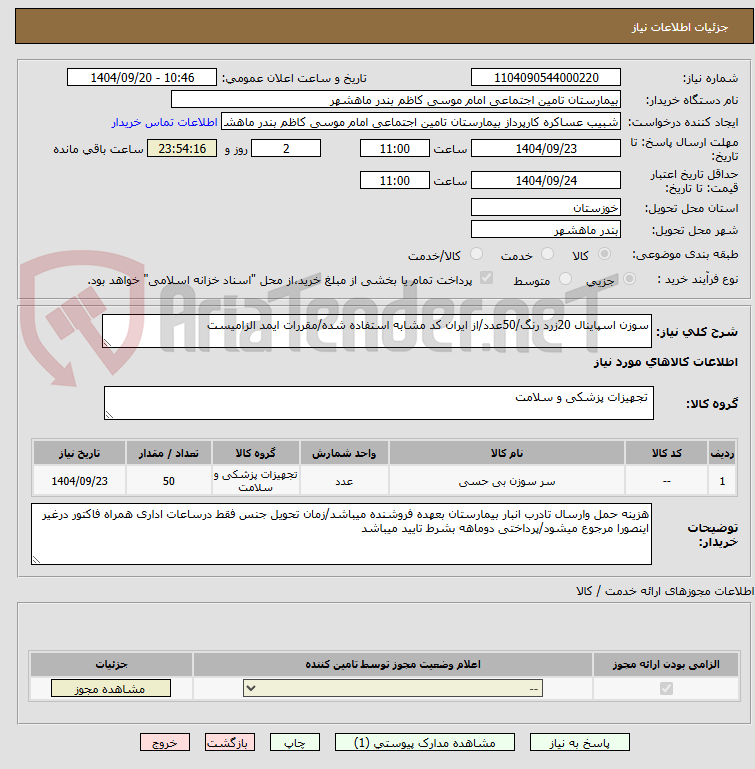Click the شماره نیاز field 1104090544000220
Screen dimensions: 755x769
click(x=546, y=77)
